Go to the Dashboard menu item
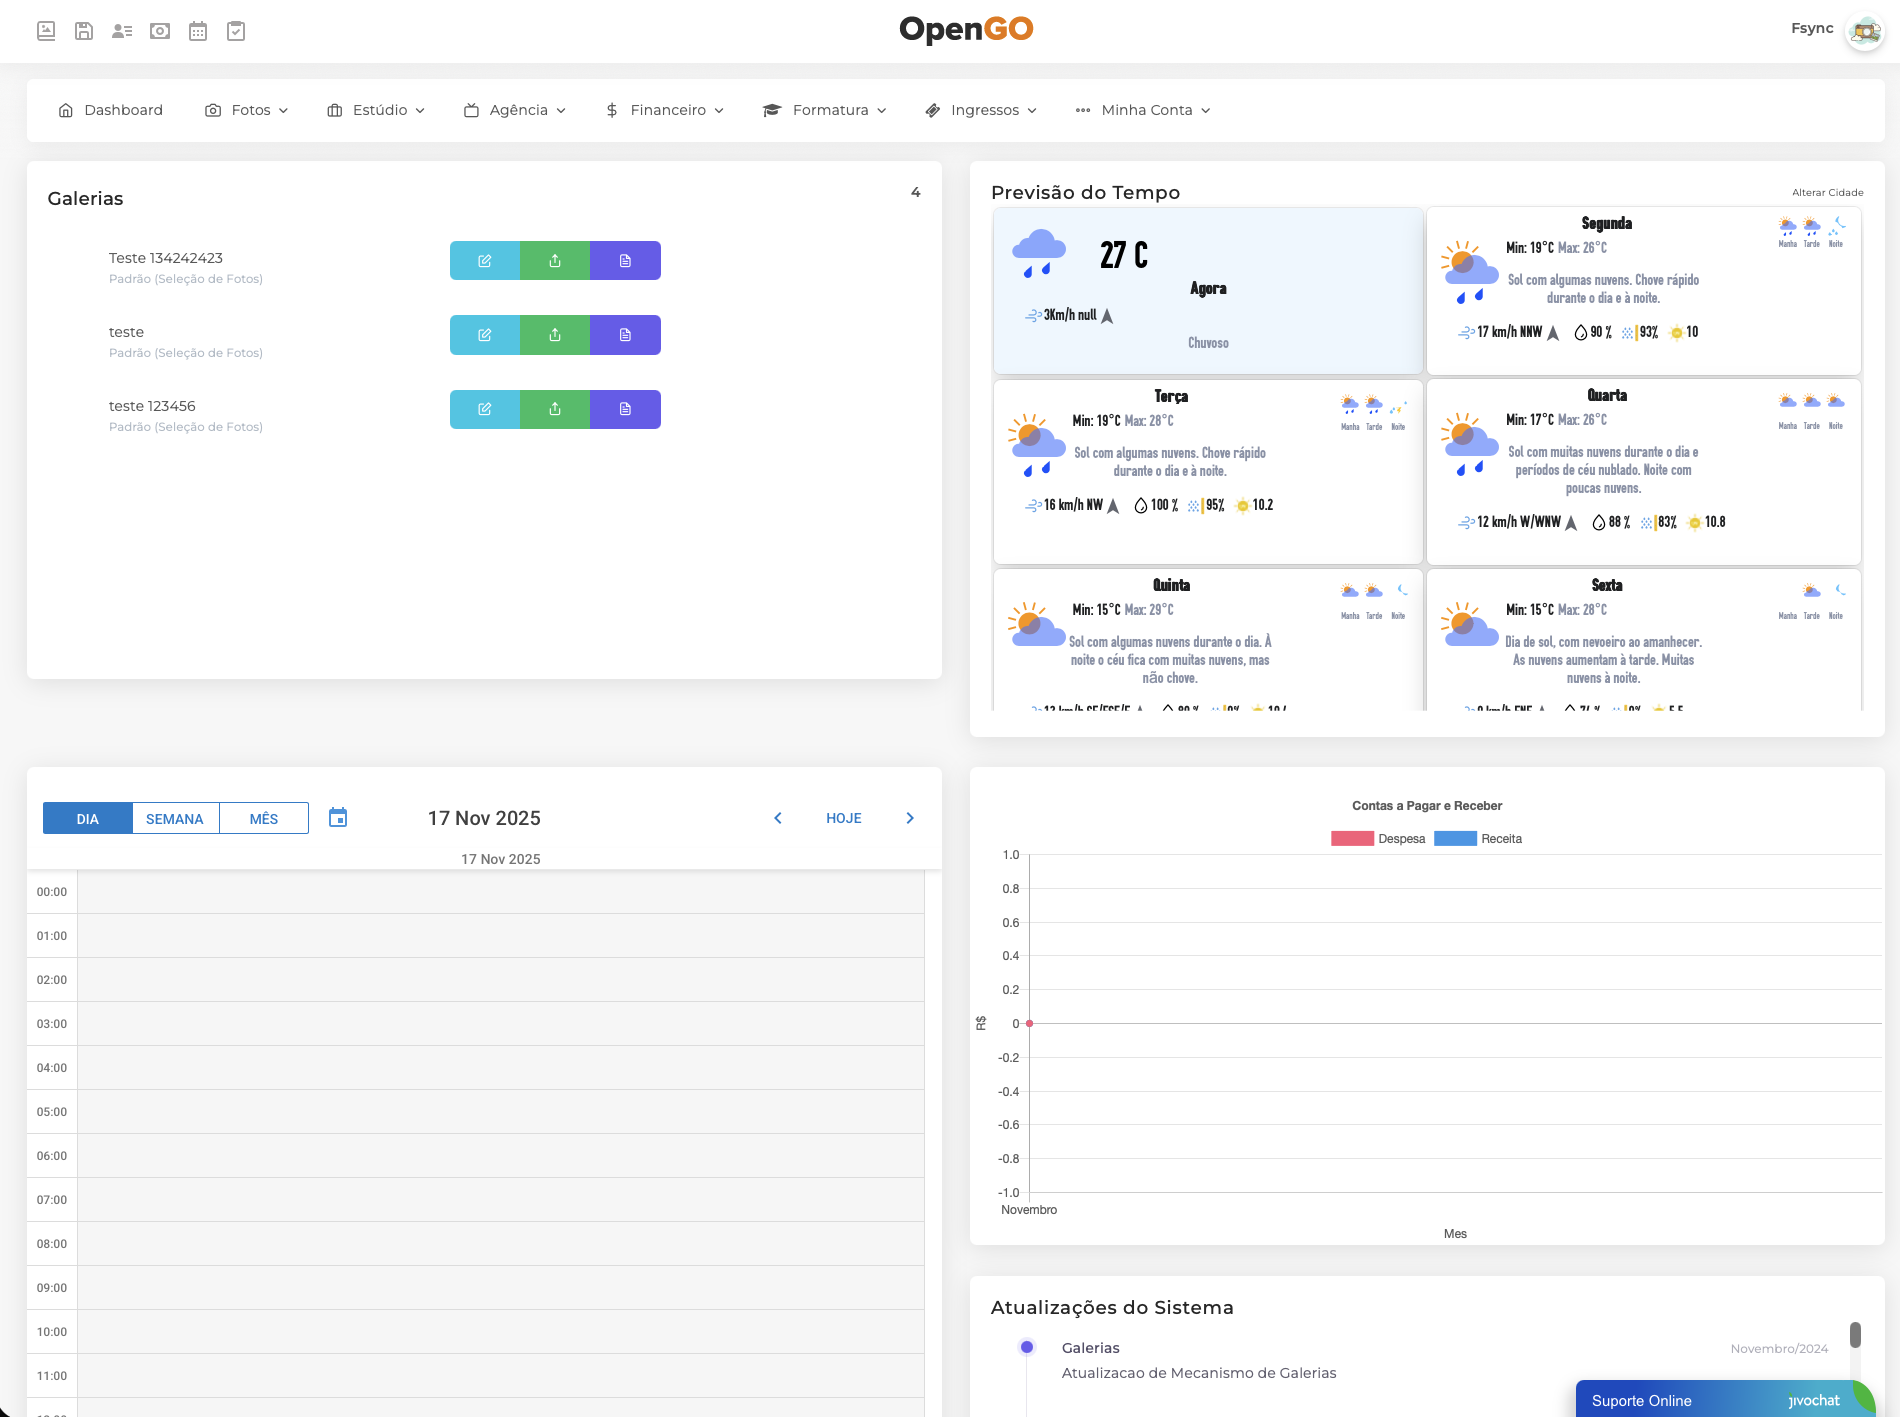Image resolution: width=1900 pixels, height=1417 pixels. (111, 110)
